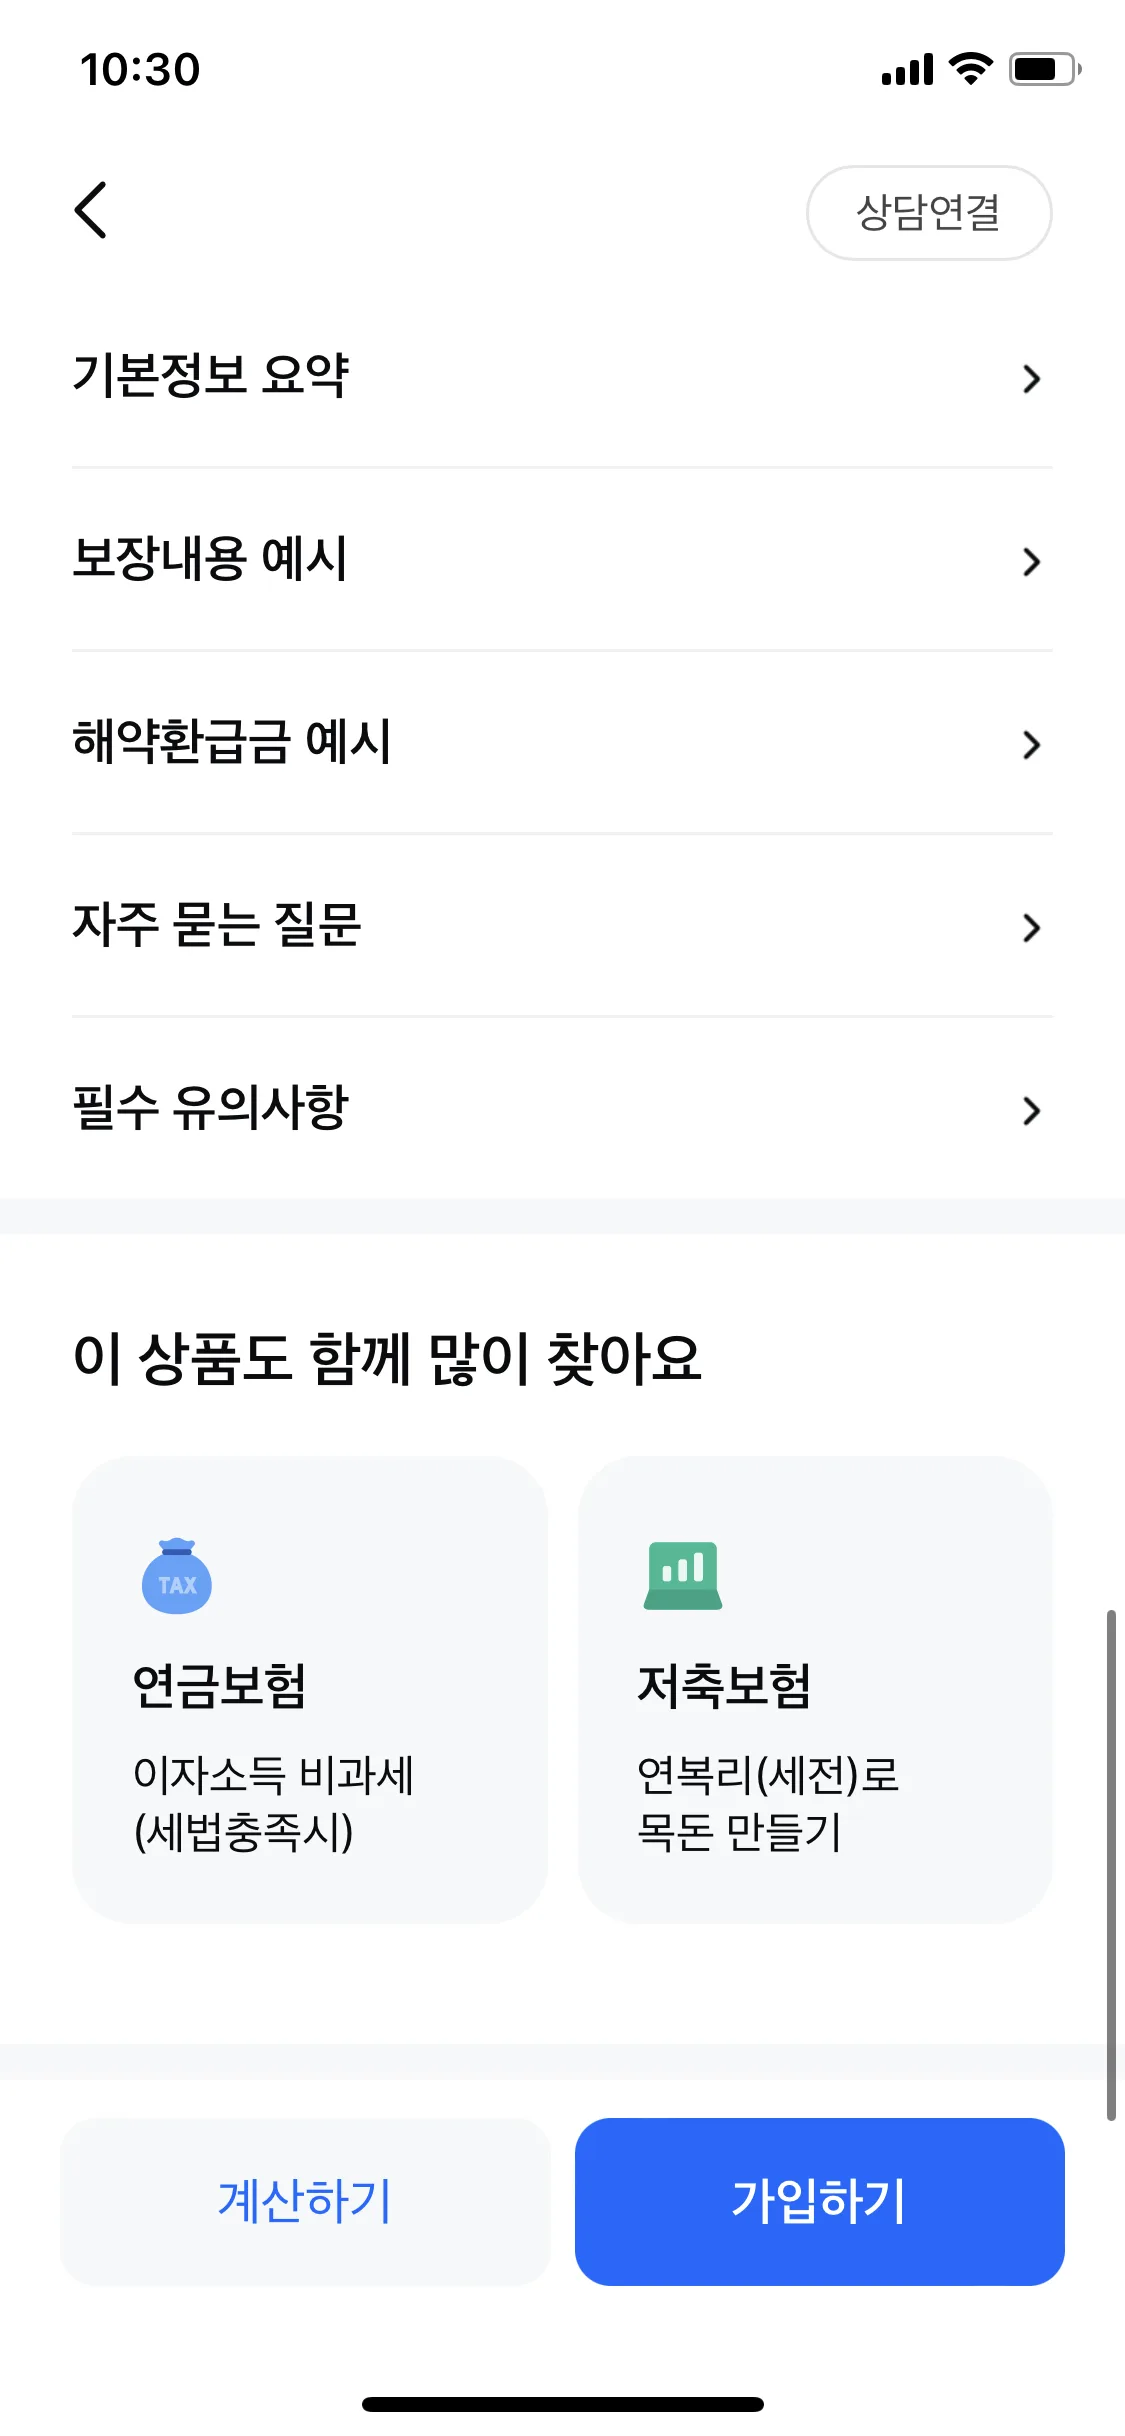This screenshot has width=1125, height=2436.
Task: Select the 필수 유의사항 menu row
Action: (562, 1108)
